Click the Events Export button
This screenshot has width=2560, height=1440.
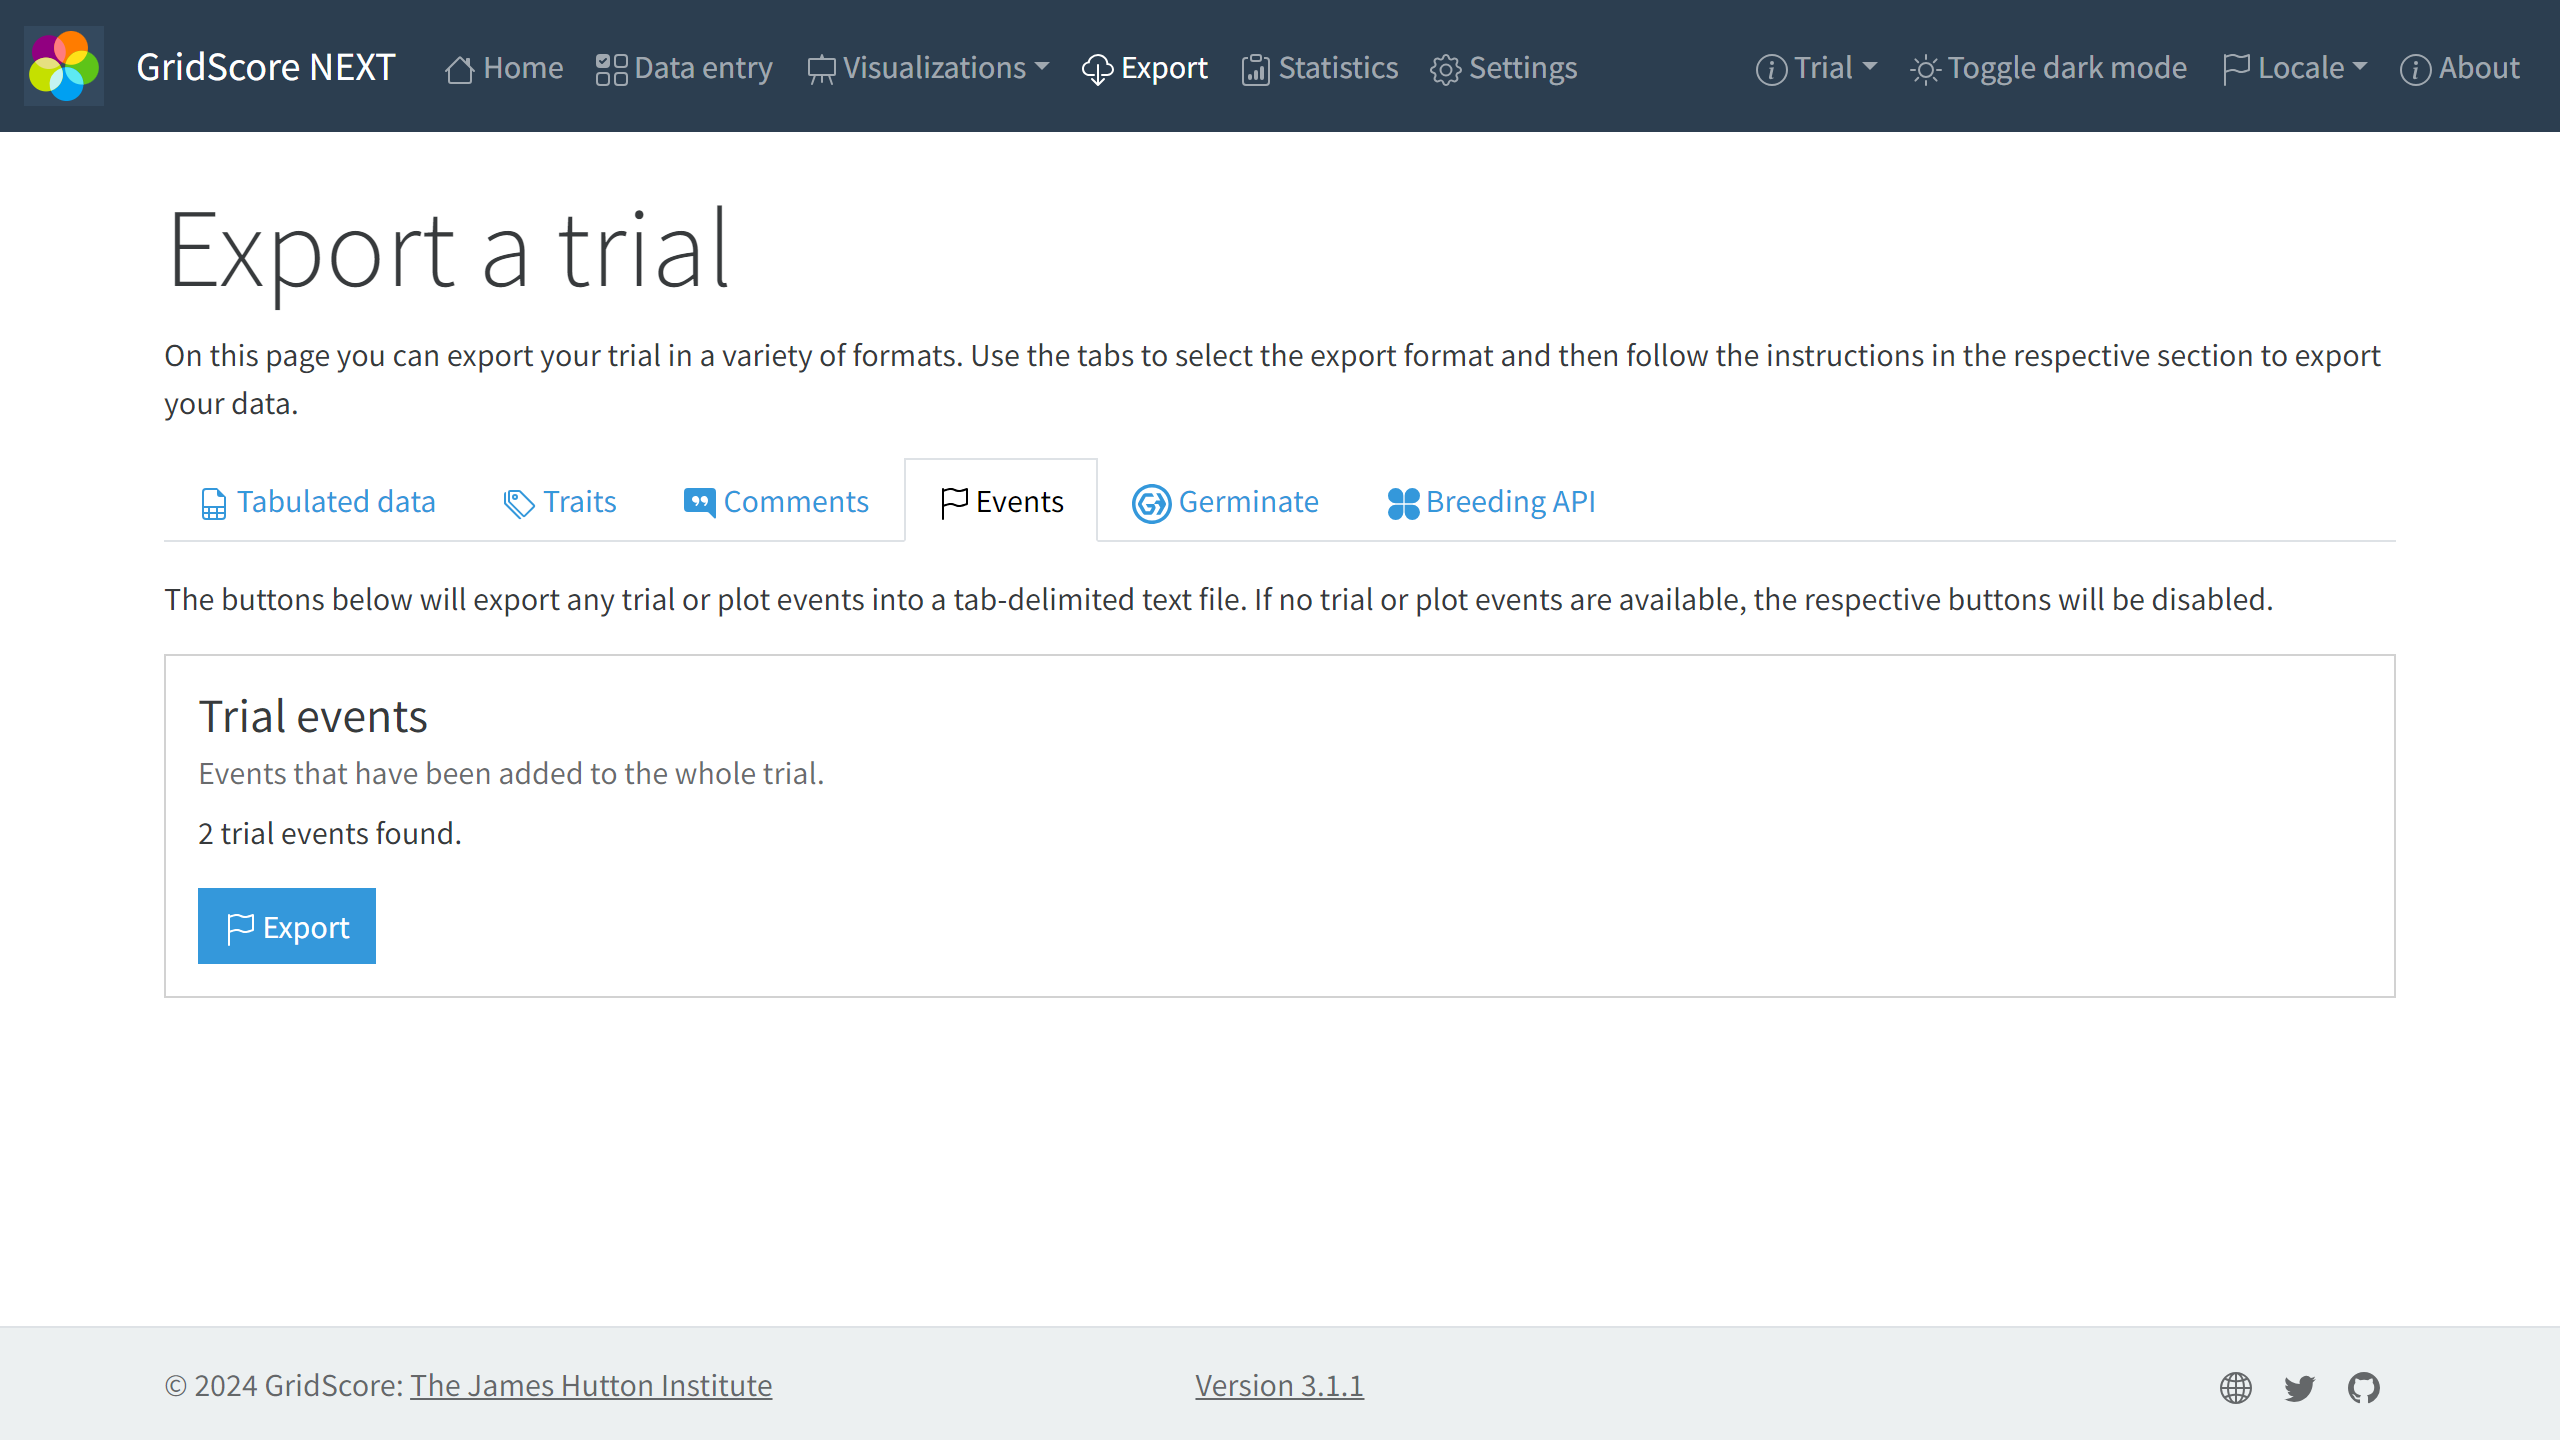287,925
